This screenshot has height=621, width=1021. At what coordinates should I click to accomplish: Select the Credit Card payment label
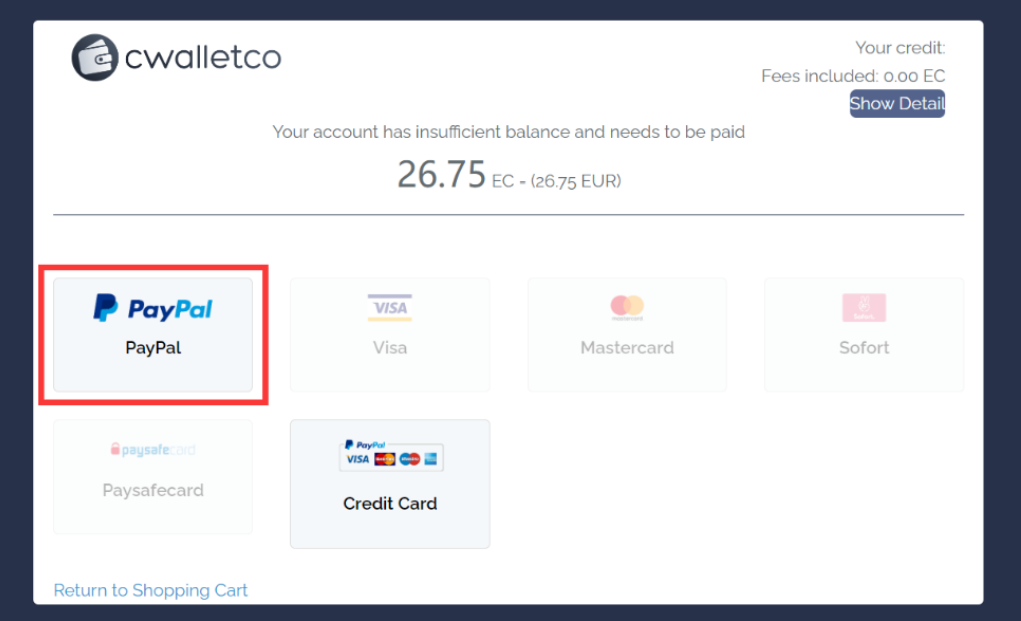390,503
